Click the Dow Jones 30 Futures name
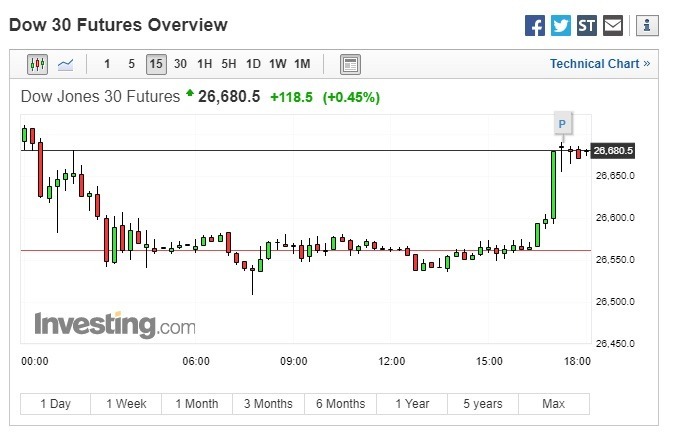The image size is (675, 442). click(100, 96)
